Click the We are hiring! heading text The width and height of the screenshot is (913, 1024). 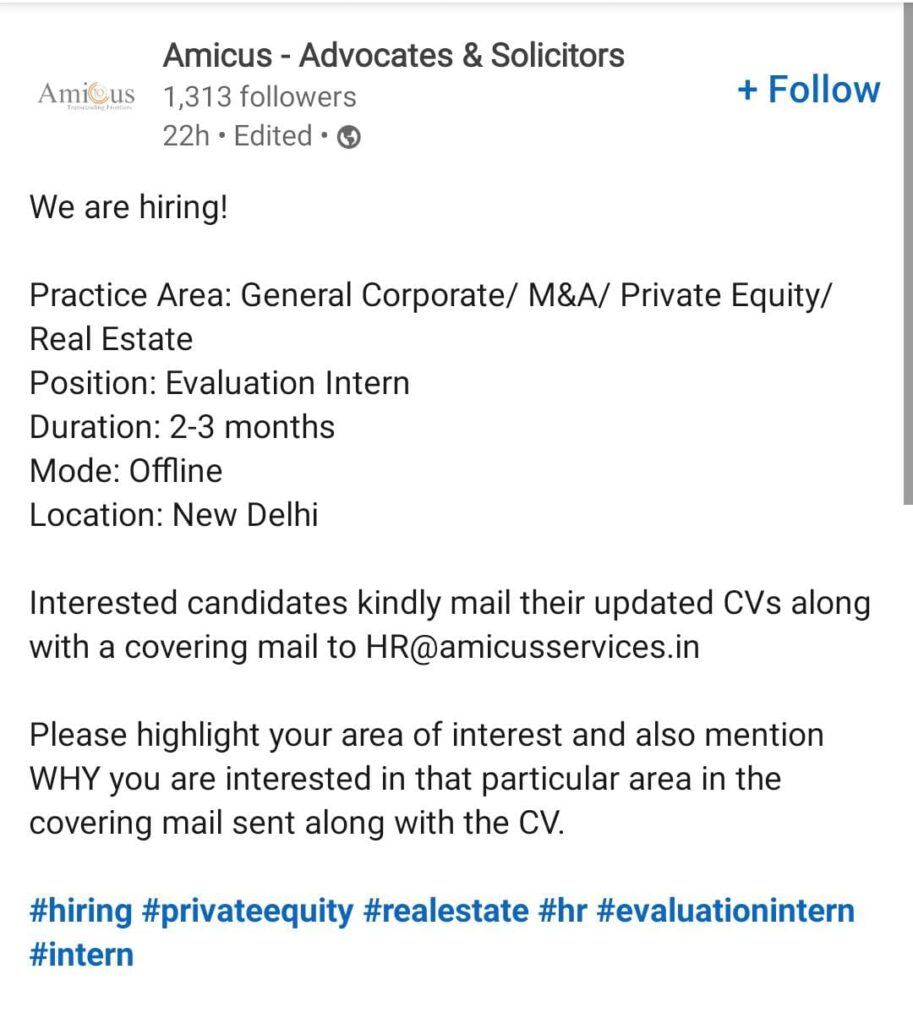click(129, 207)
